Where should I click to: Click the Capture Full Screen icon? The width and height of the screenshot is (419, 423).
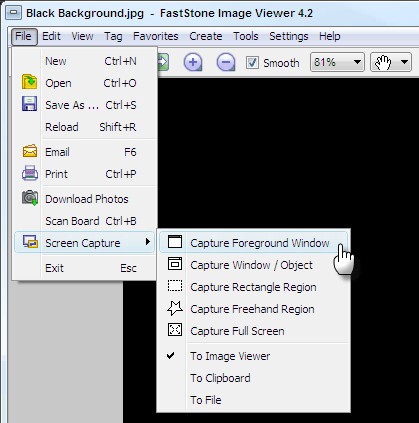point(175,330)
